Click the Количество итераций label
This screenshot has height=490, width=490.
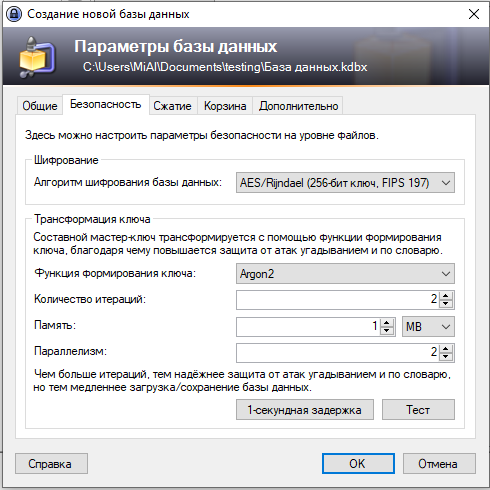[x=90, y=299]
